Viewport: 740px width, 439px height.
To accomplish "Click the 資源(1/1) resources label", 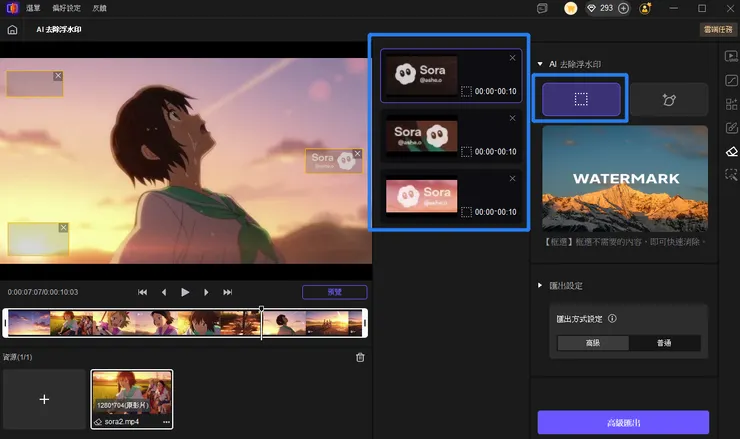I will click(17, 357).
